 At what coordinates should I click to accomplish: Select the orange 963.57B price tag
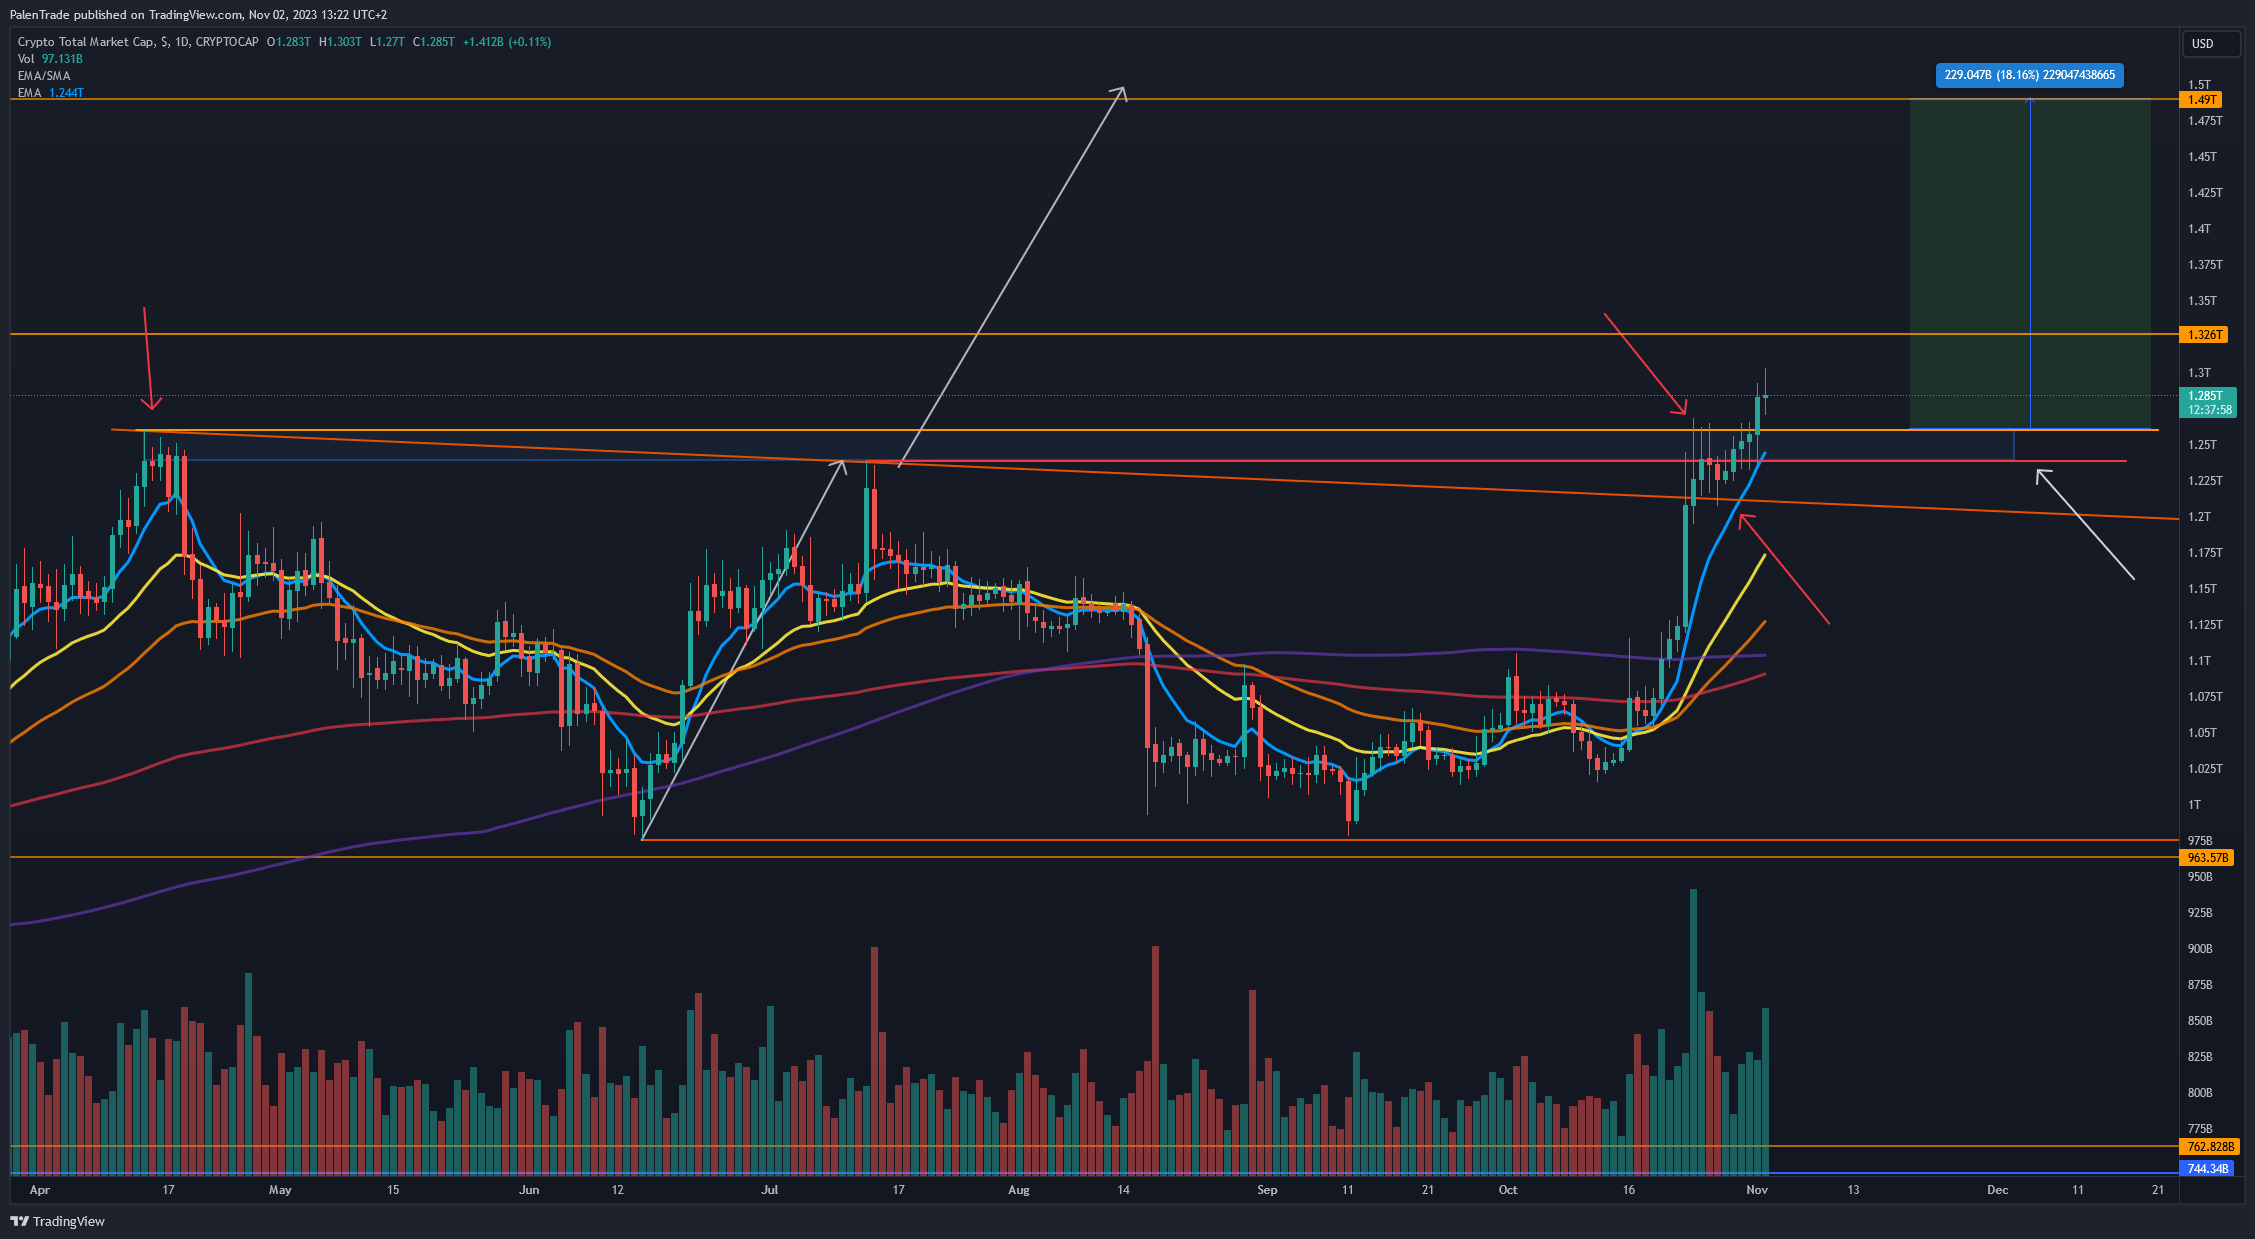pos(2208,857)
